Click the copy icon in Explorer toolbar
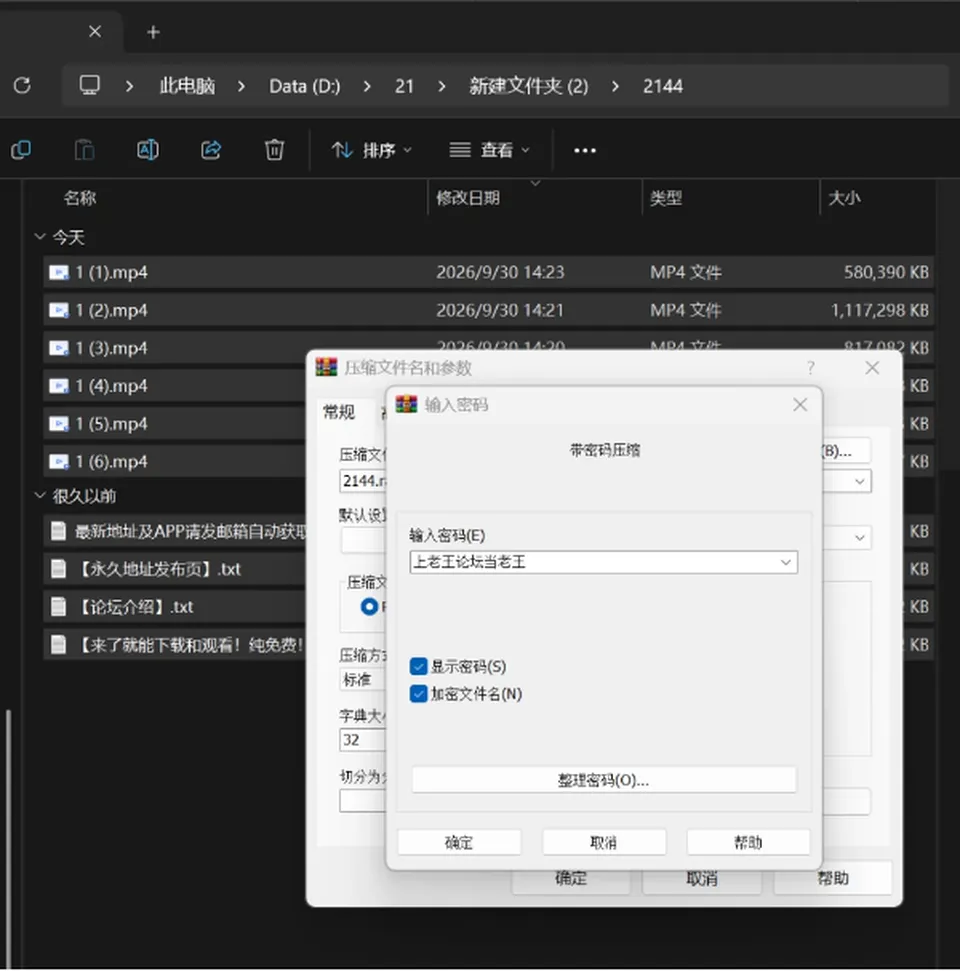Image resolution: width=960 pixels, height=971 pixels. (x=21, y=150)
